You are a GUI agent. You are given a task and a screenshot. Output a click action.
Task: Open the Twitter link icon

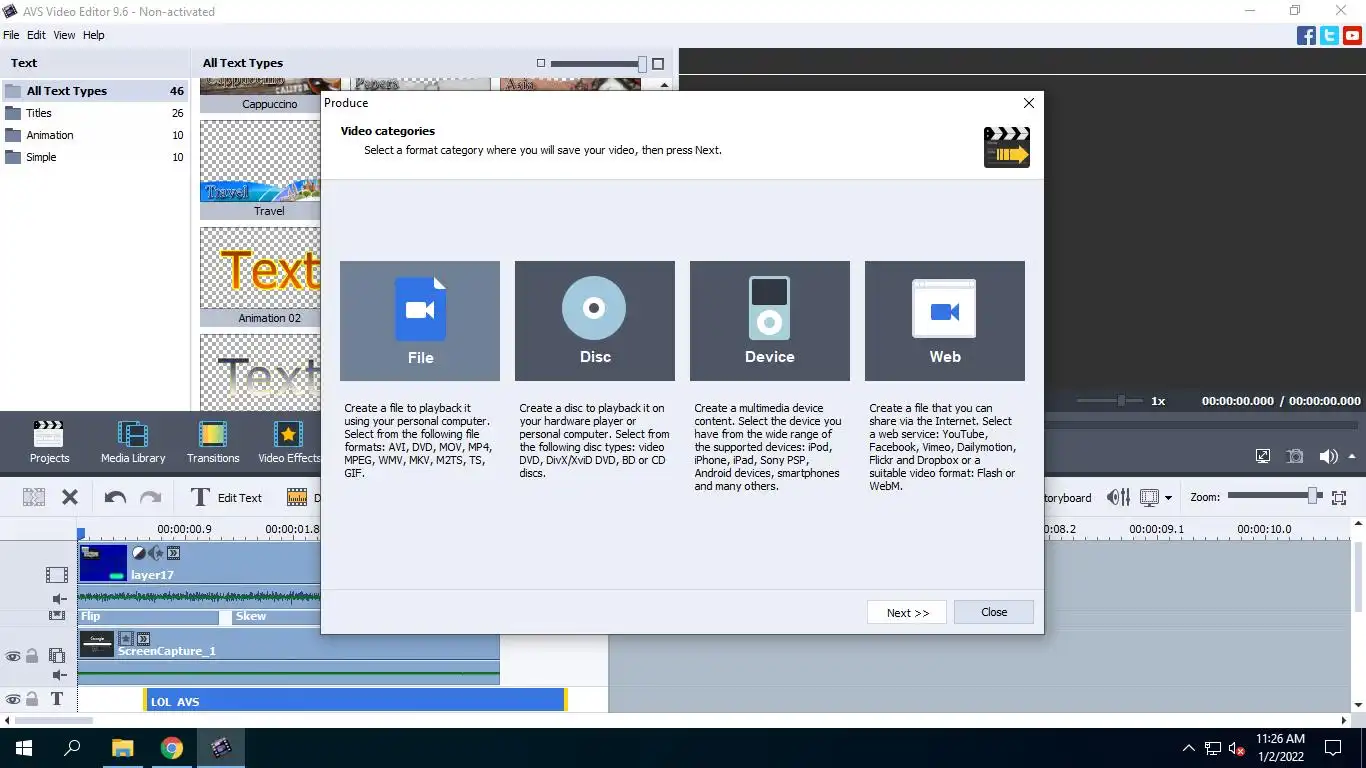(x=1329, y=36)
